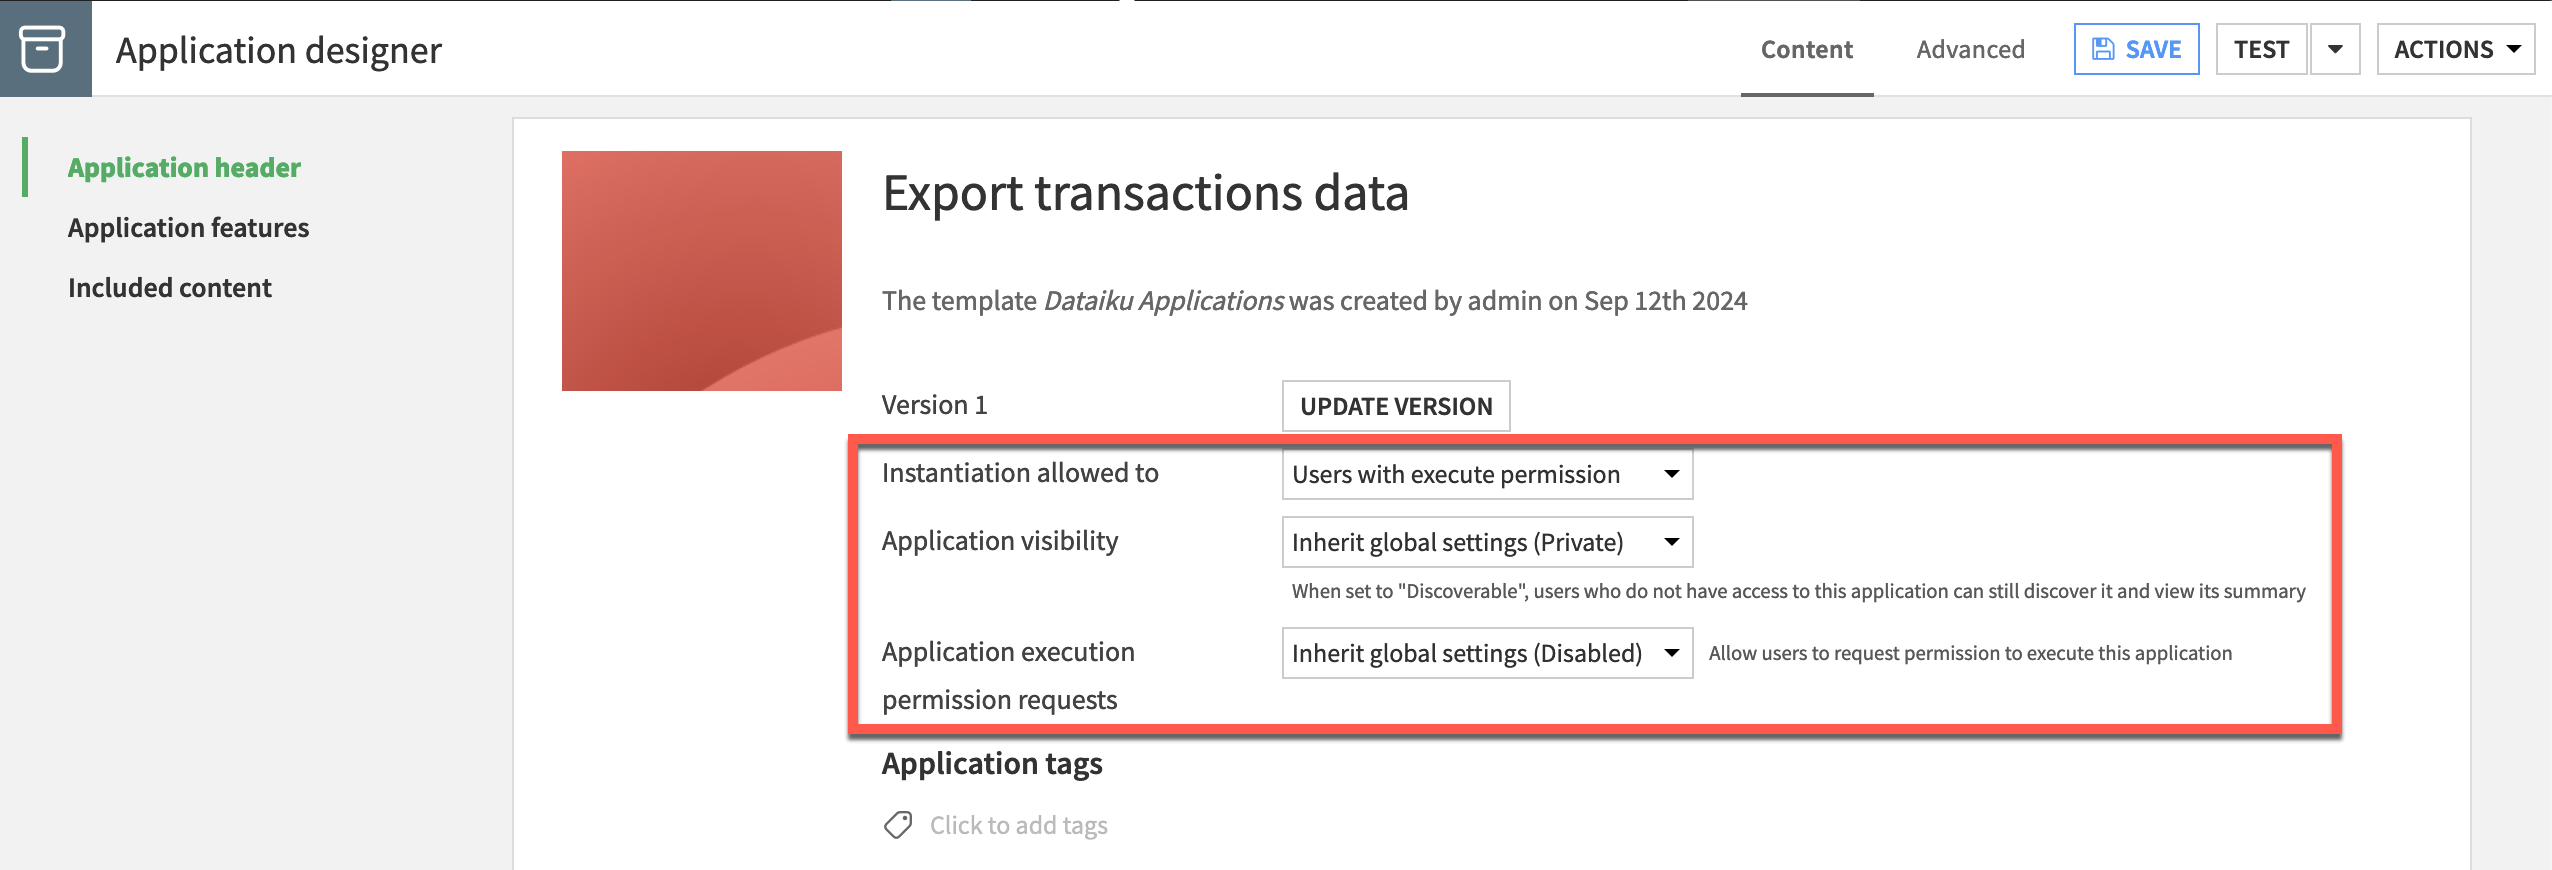The image size is (2552, 870).
Task: Click the Export transactions data title
Action: (1145, 193)
